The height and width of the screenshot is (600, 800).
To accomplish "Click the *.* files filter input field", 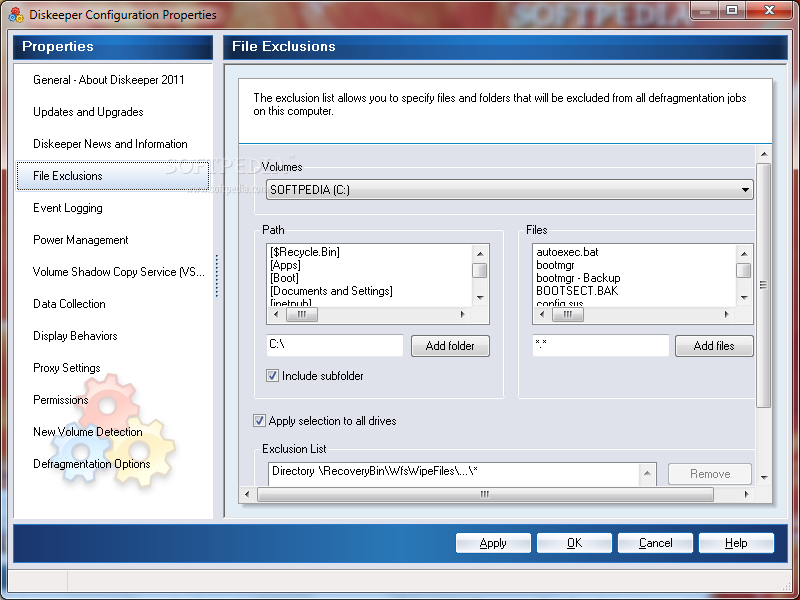I will (x=601, y=345).
